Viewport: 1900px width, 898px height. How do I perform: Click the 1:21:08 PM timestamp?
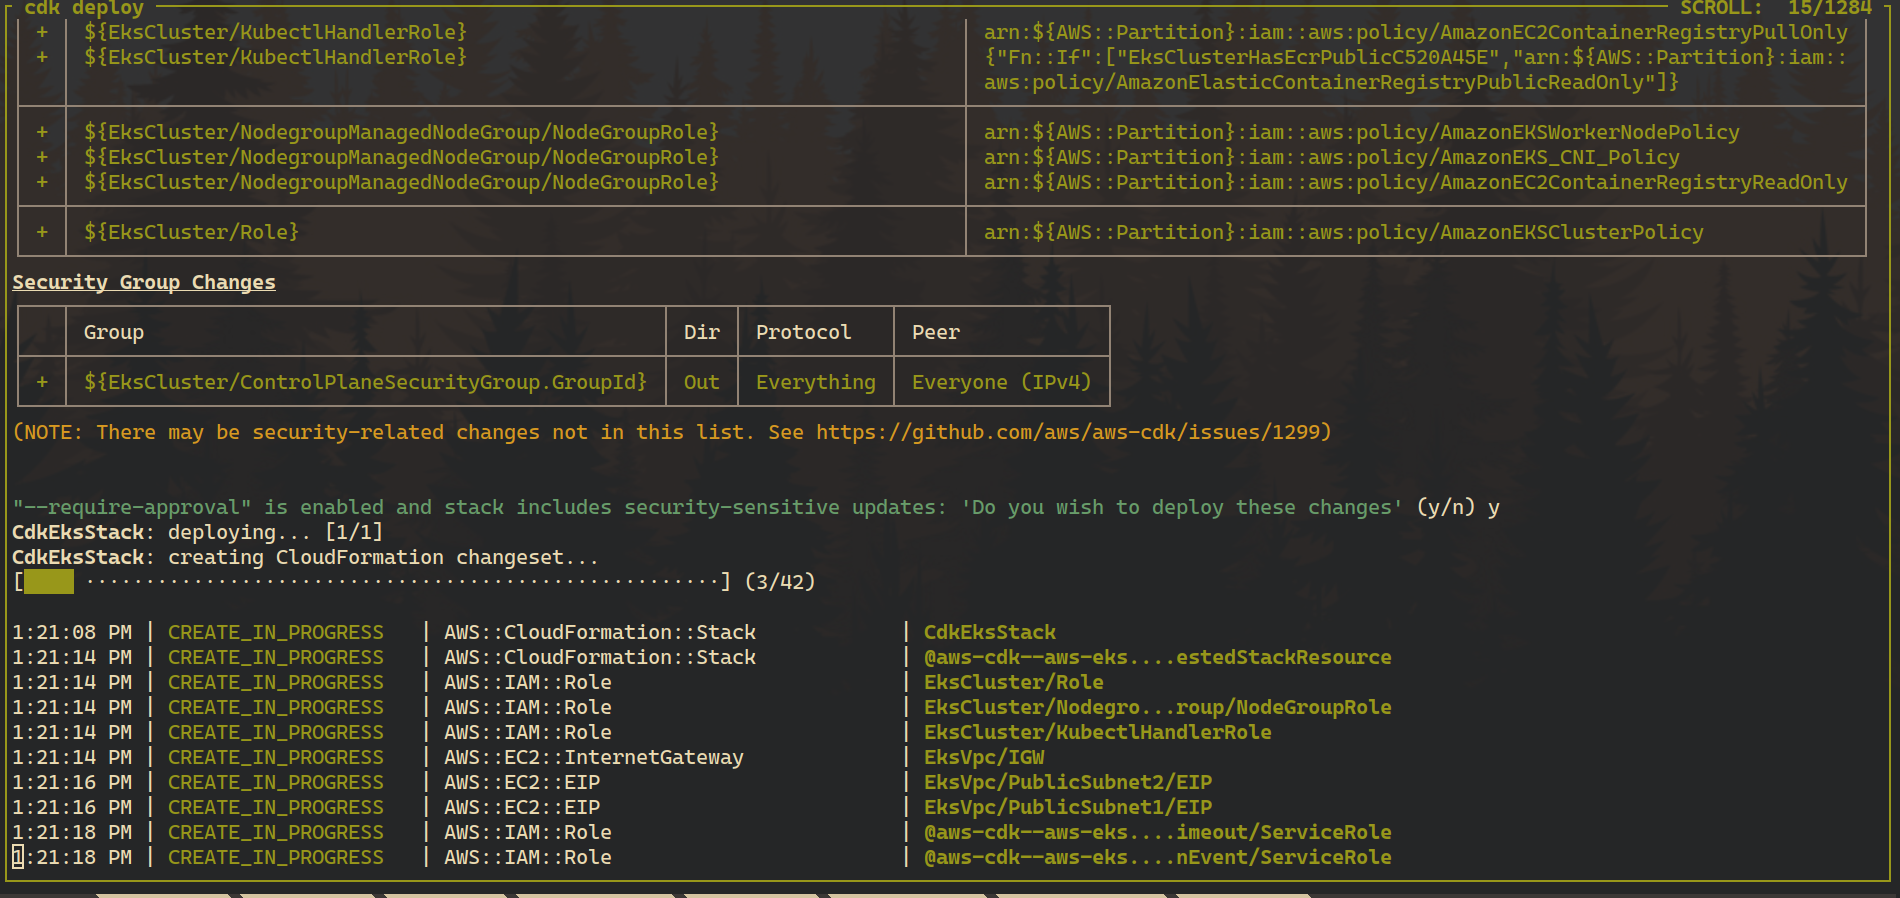point(72,632)
